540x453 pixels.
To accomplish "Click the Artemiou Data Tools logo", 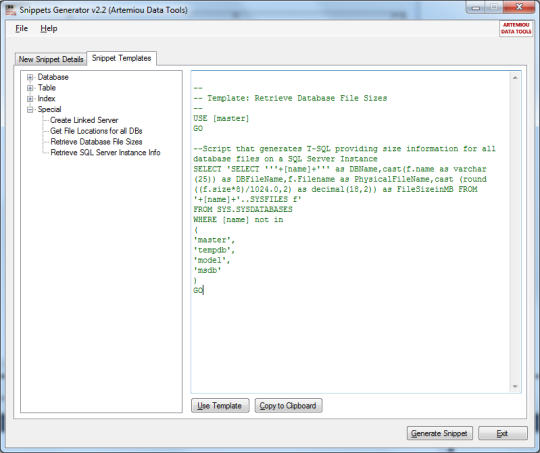I will [516, 28].
